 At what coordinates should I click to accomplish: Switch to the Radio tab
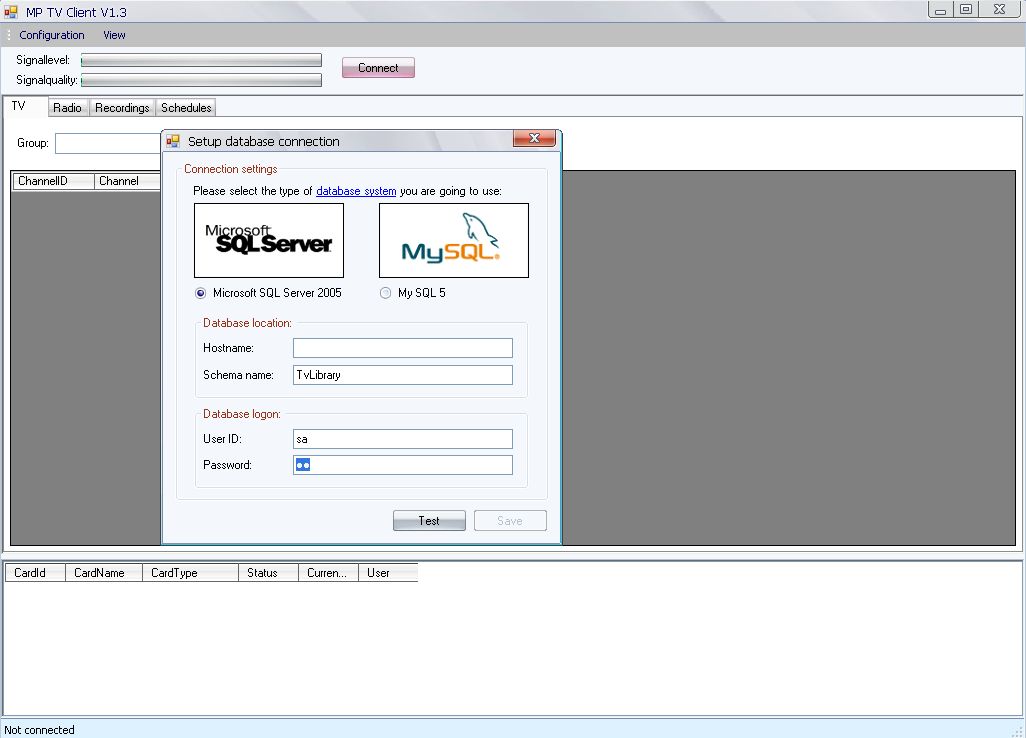(68, 108)
